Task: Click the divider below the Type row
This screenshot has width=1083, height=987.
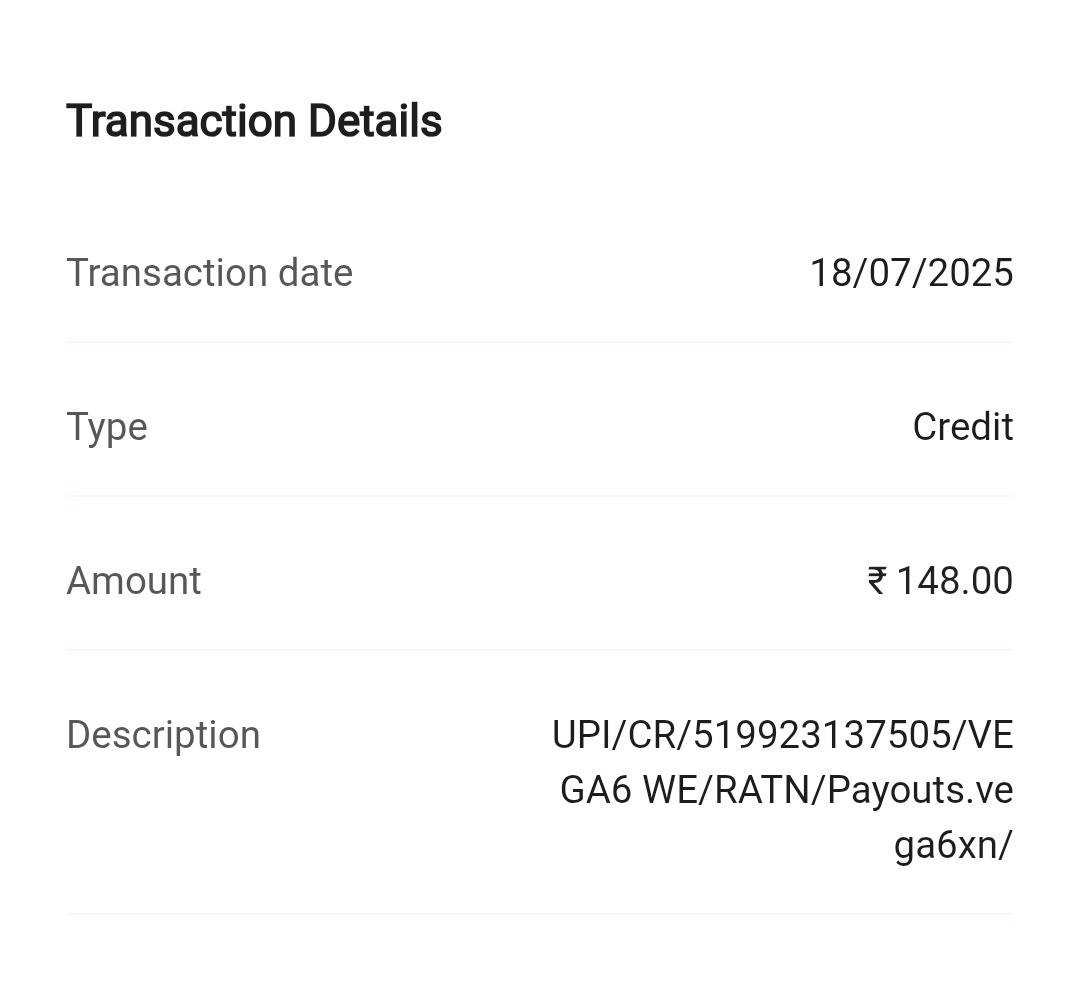Action: [540, 496]
